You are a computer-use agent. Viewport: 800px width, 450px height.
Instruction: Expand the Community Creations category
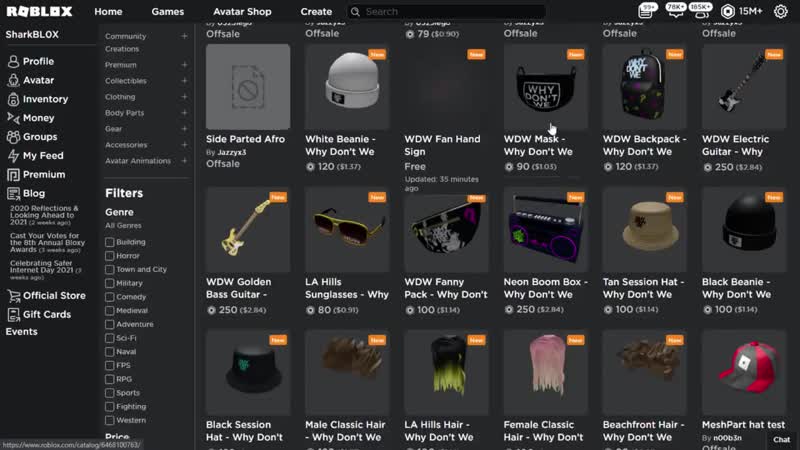coord(184,36)
